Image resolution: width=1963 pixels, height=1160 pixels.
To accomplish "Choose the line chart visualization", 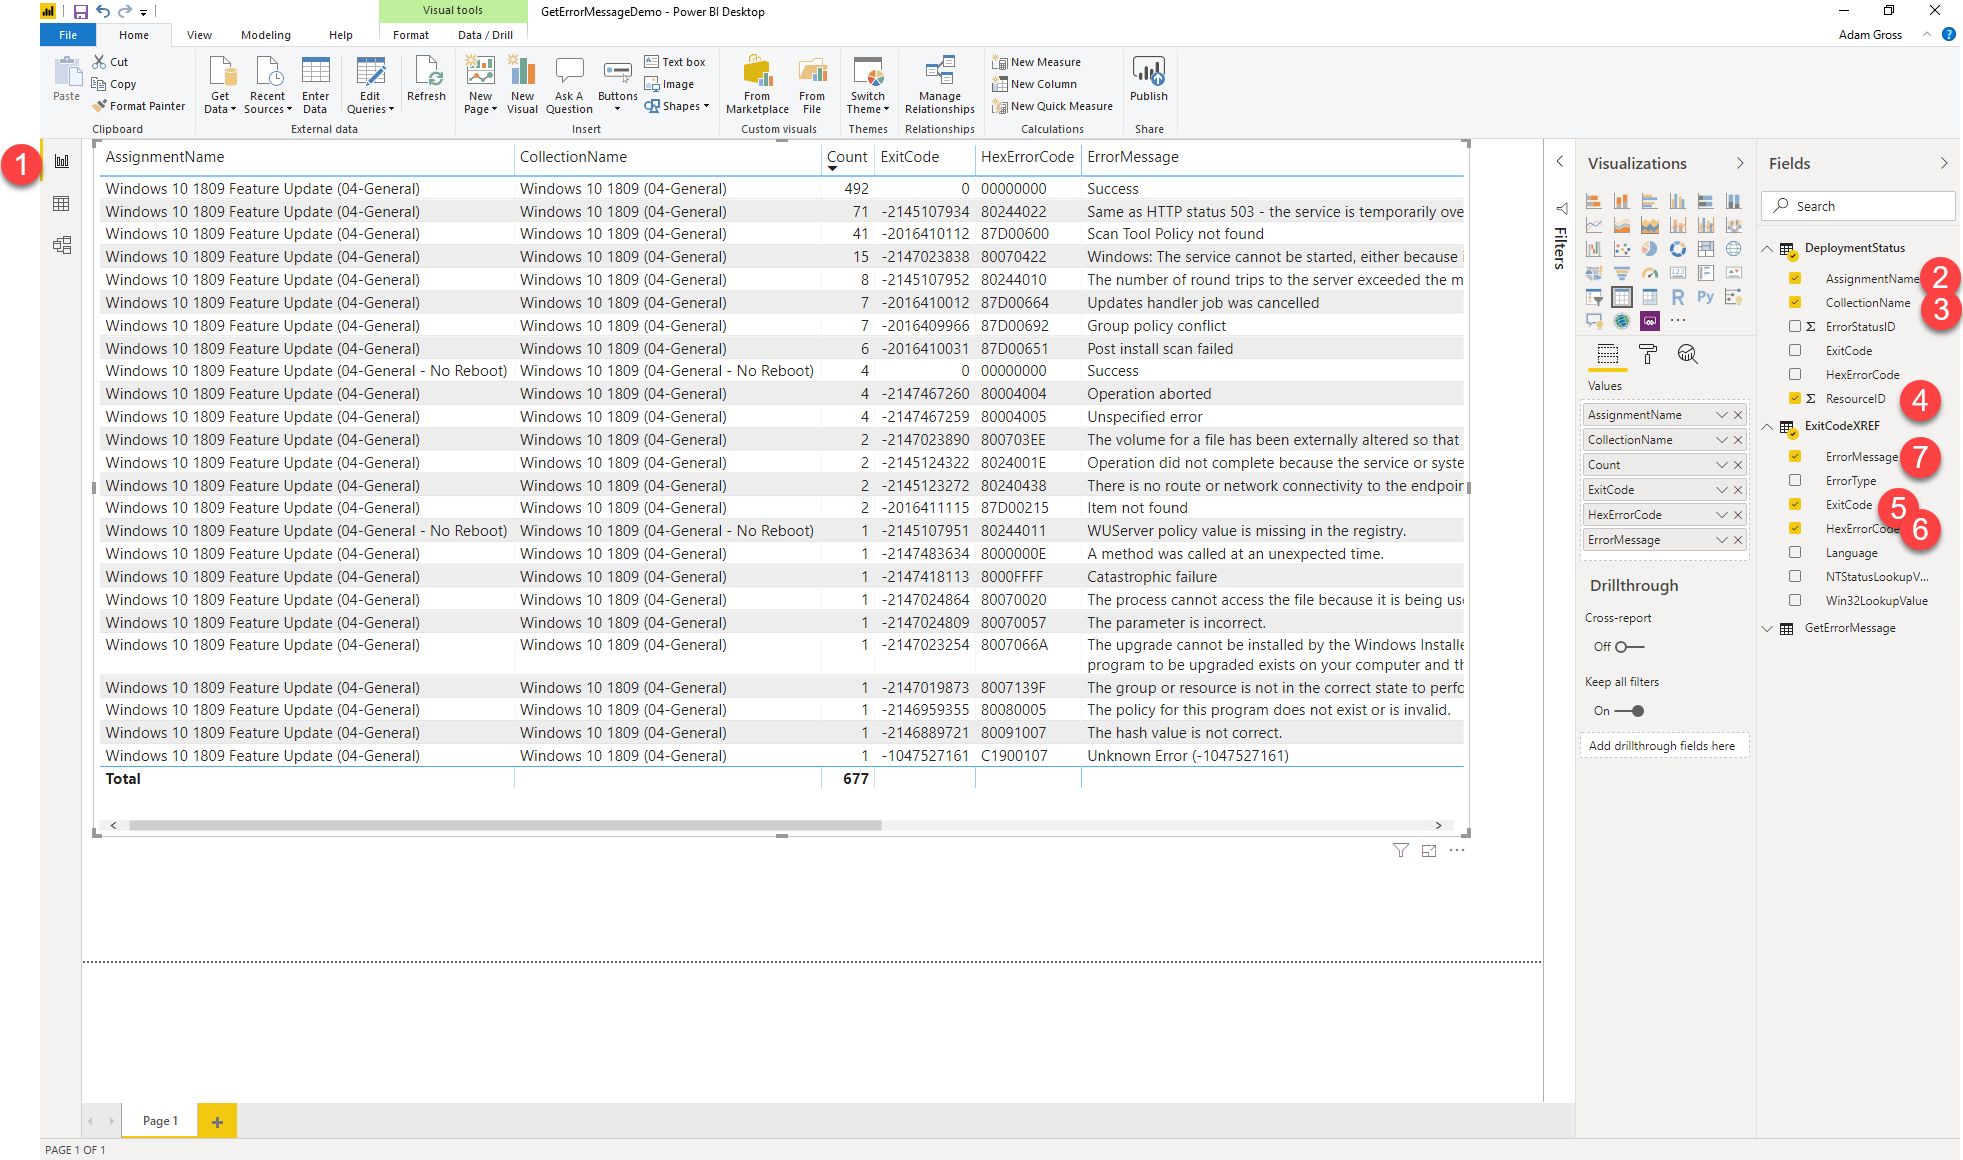I will [1594, 225].
